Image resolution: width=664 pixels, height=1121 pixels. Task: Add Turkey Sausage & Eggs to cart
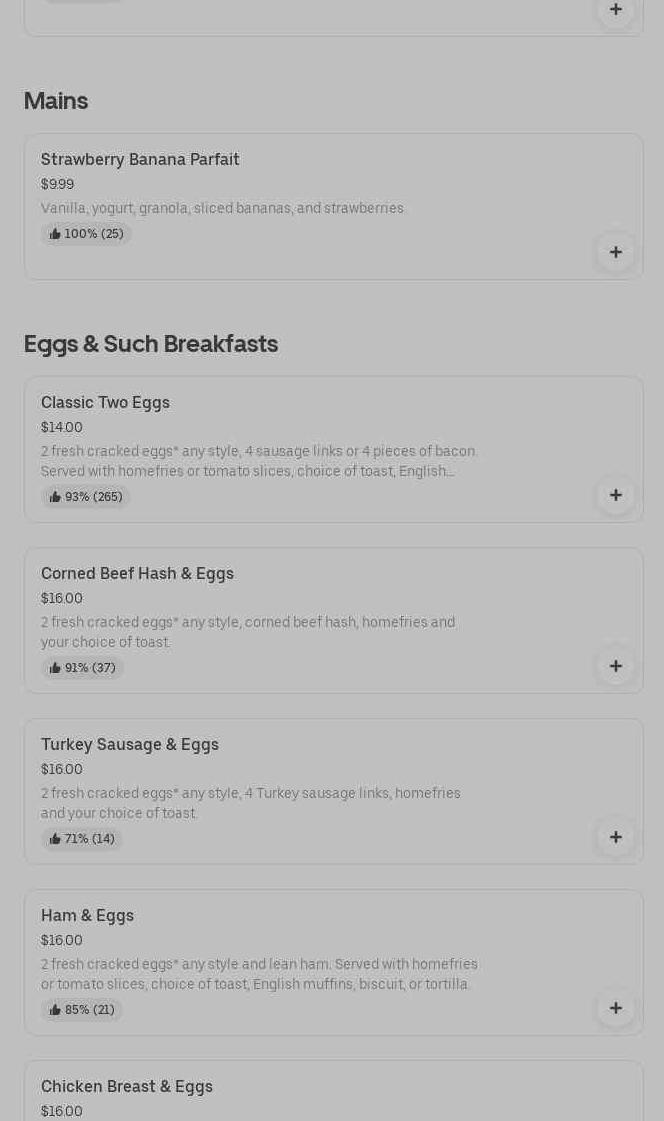tap(615, 837)
